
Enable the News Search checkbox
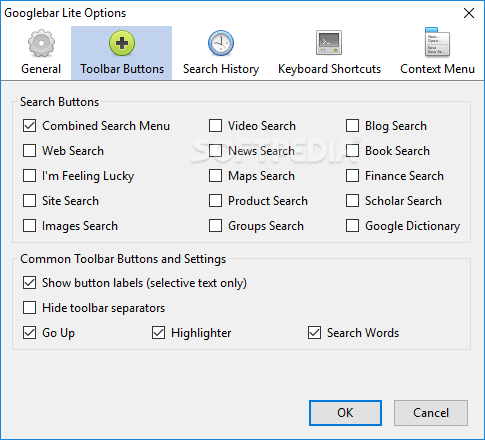(x=215, y=151)
